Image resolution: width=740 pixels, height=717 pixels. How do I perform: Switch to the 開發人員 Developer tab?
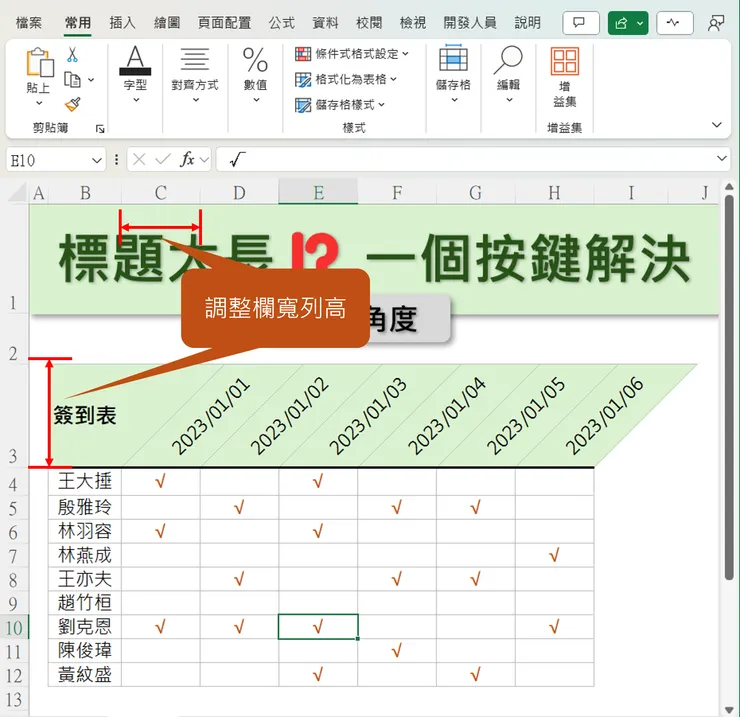[470, 23]
